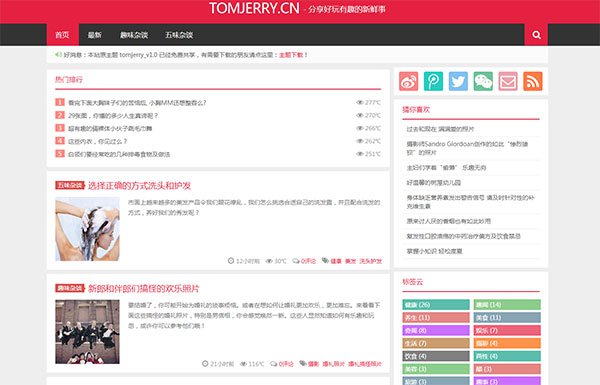600x385 pixels.
Task: Open the article 选择正确的方式洗头和护发
Action: point(139,186)
